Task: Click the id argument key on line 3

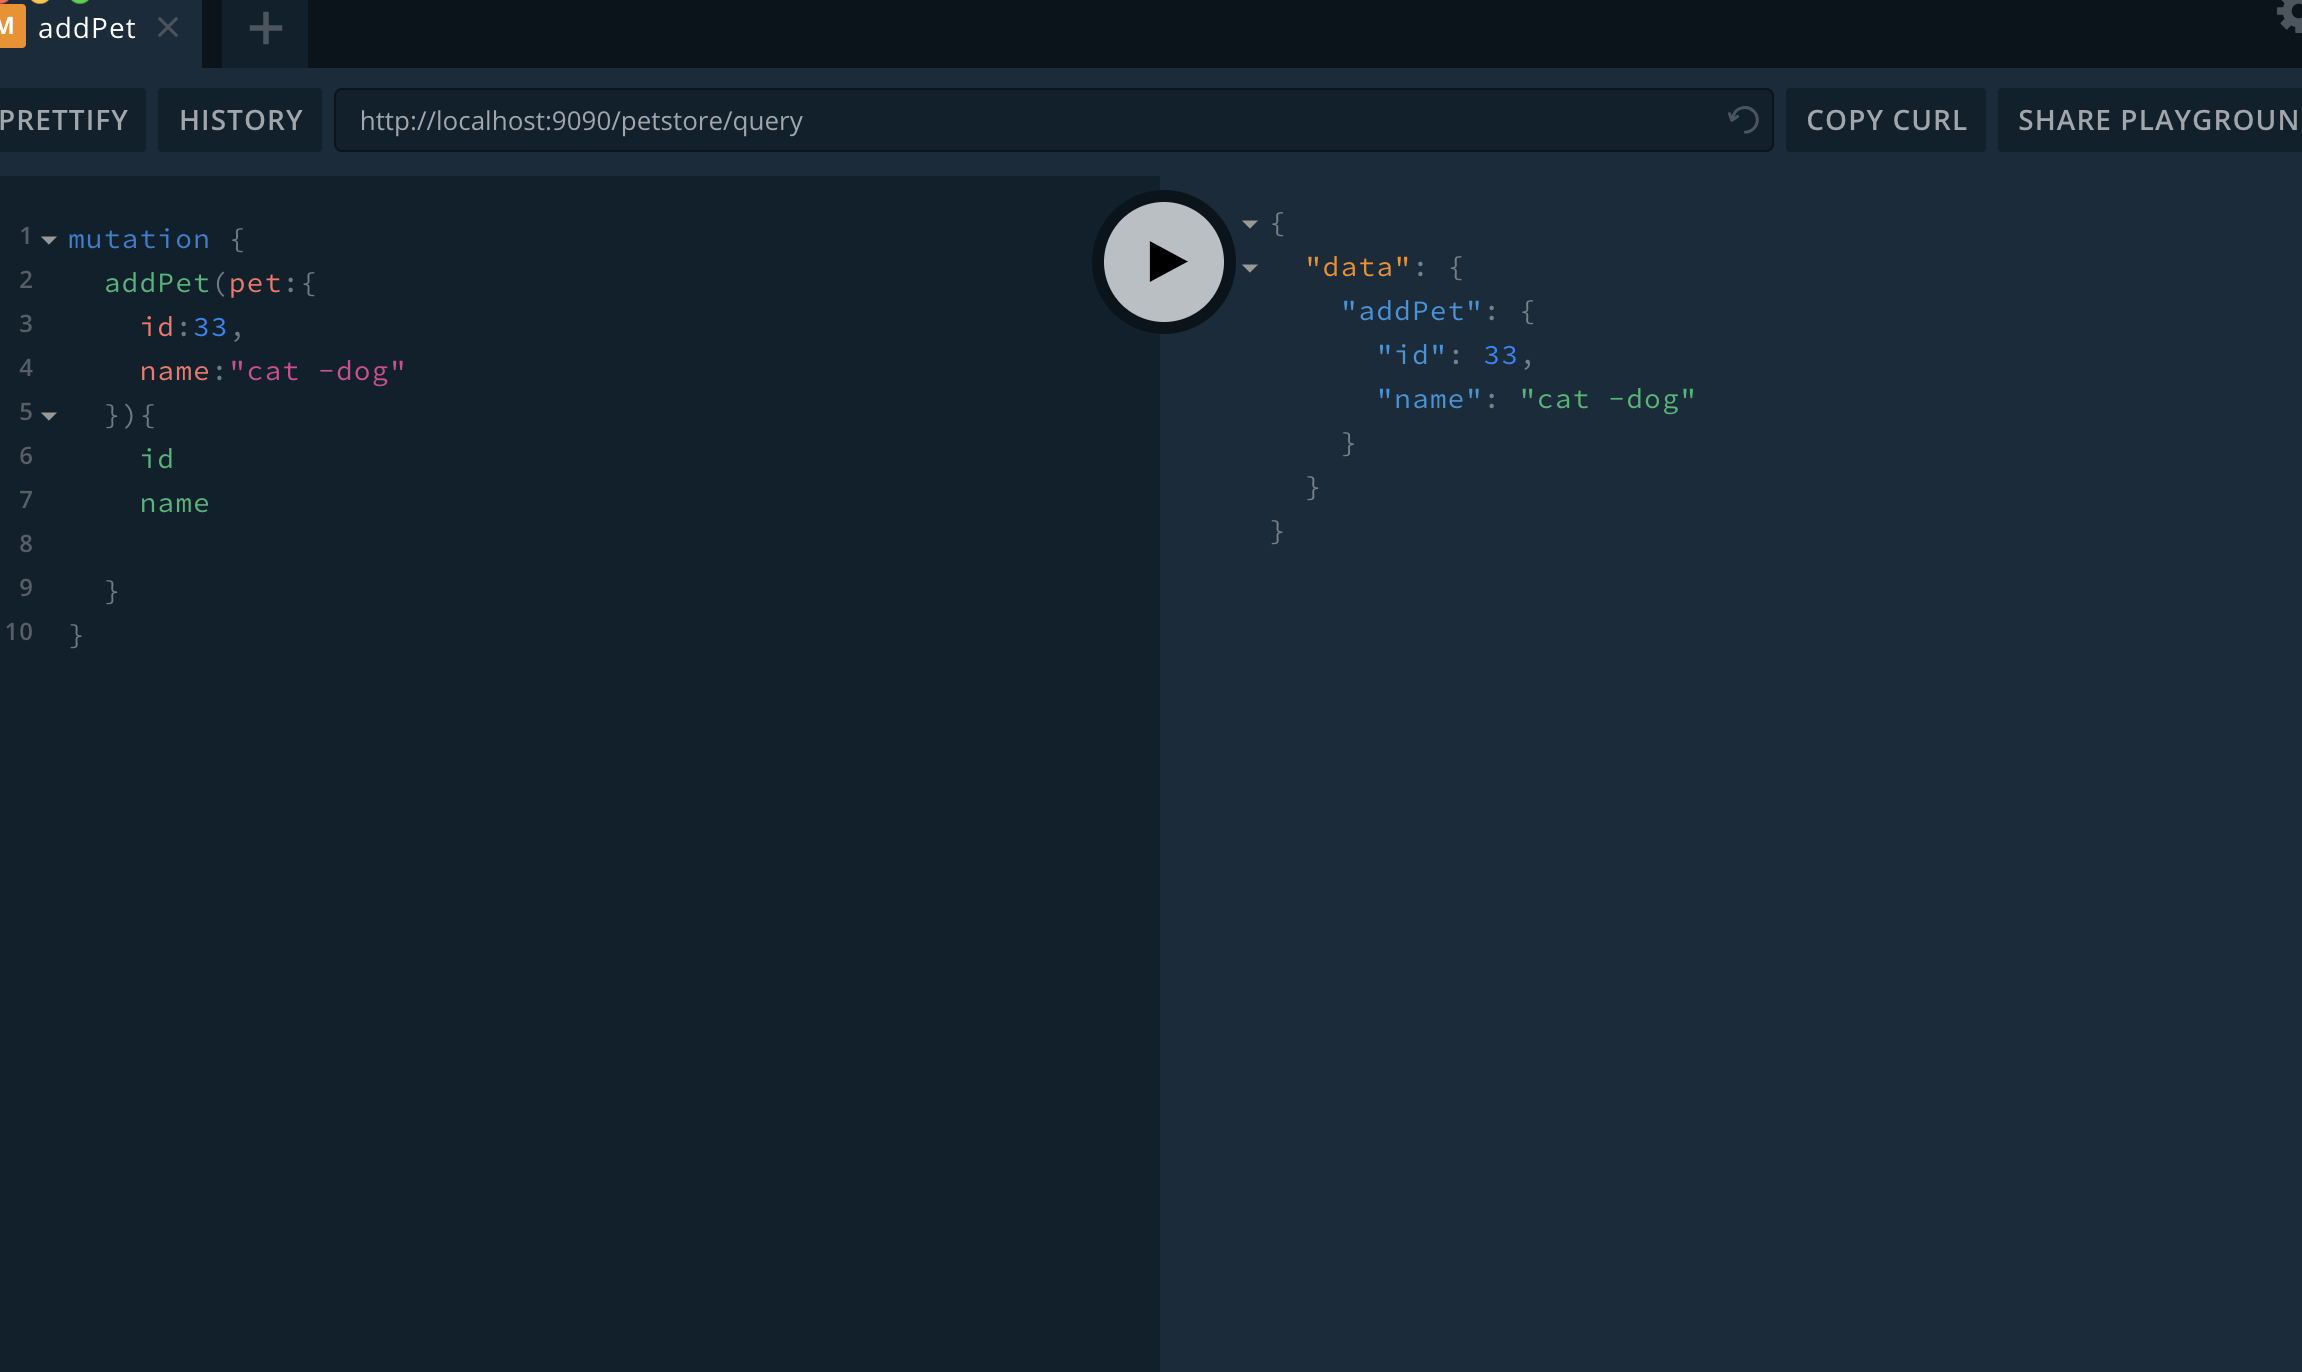Action: click(157, 327)
